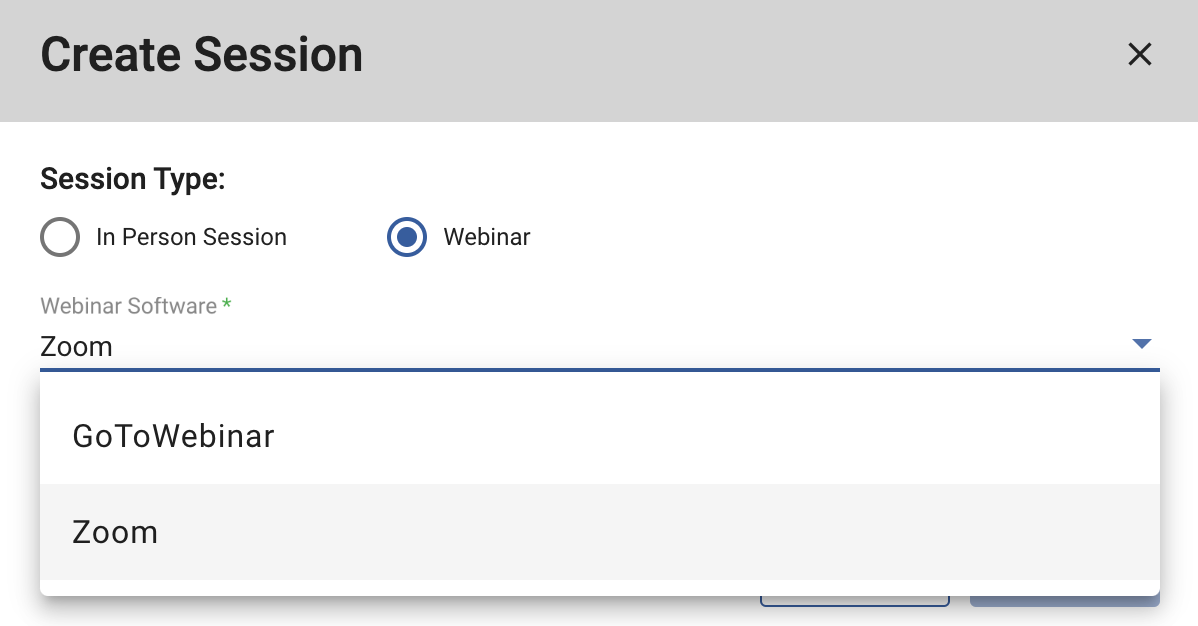Close the Create Session dialog with the X
1198x626 pixels.
coord(1139,54)
